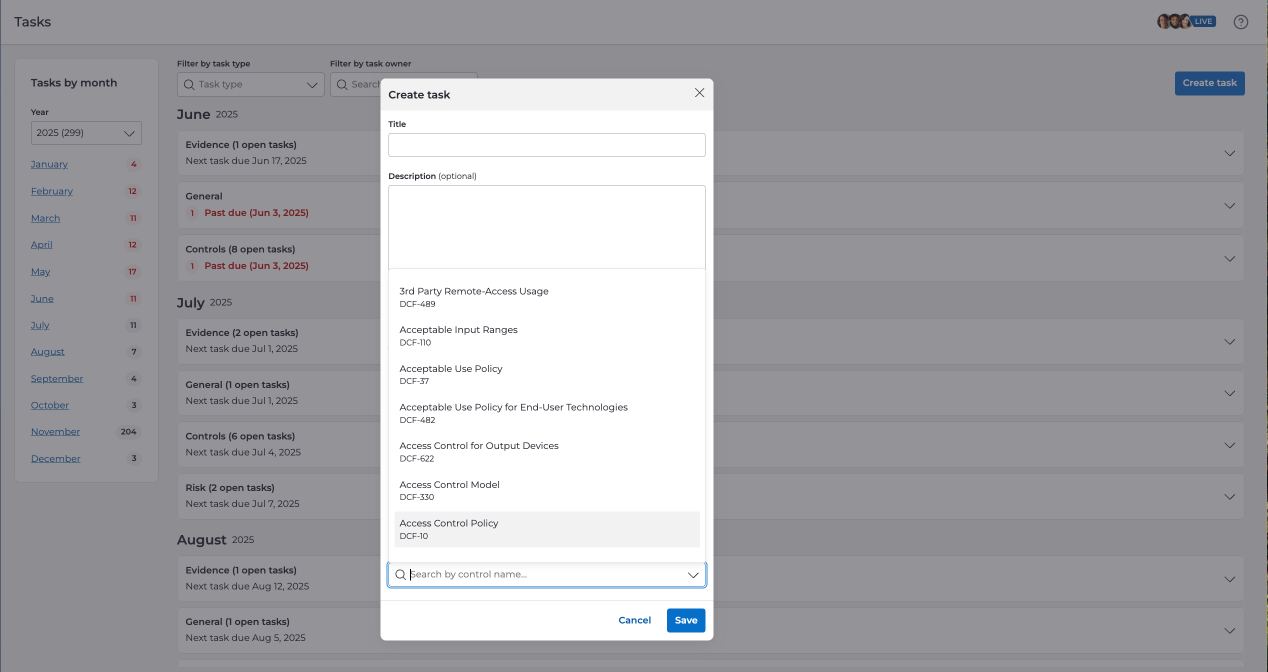Click the Save button
1268x672 pixels.
(686, 620)
